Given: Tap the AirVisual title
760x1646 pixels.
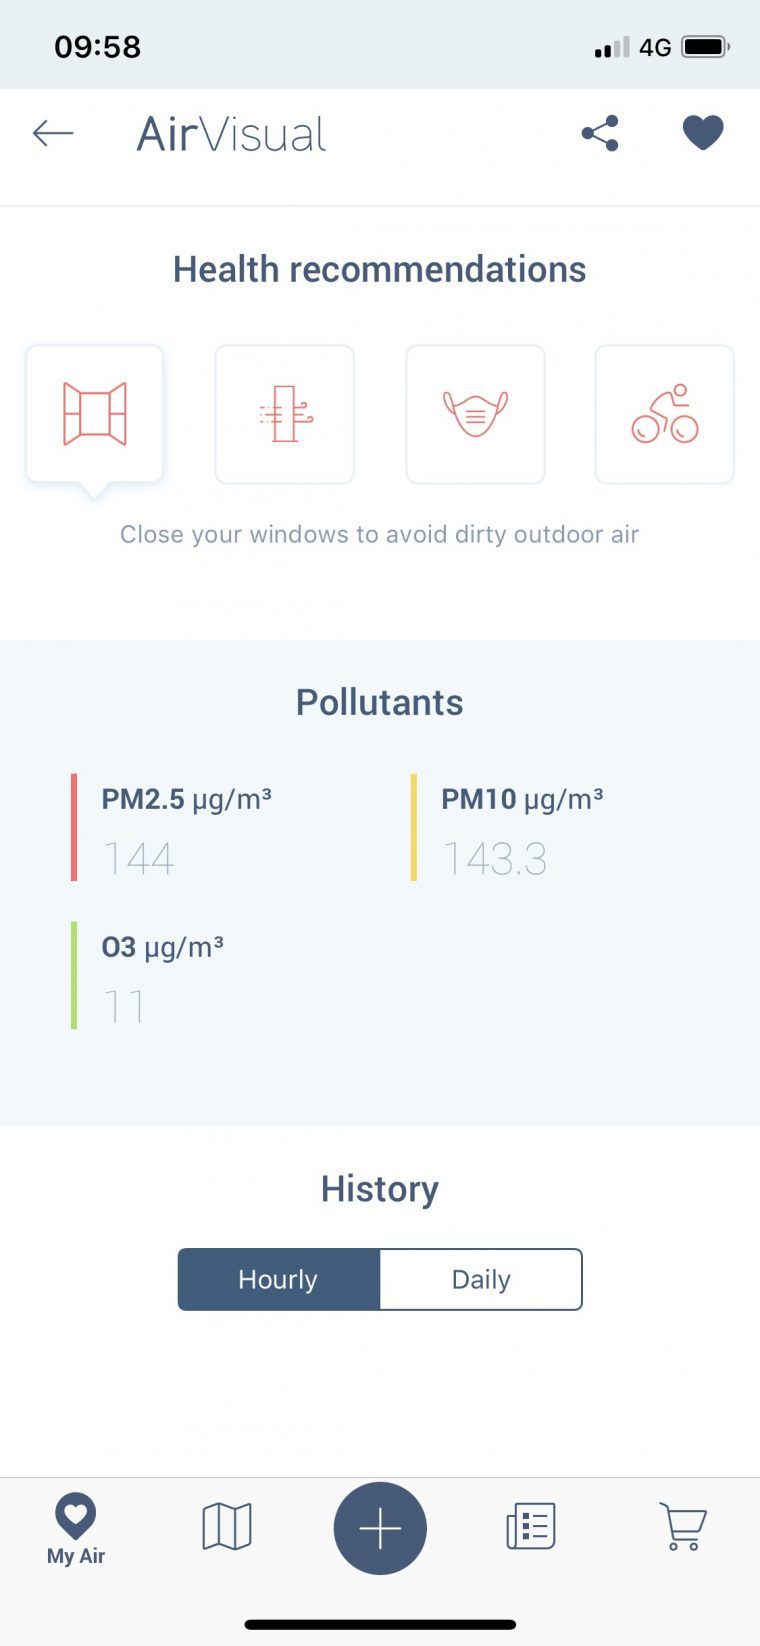Looking at the screenshot, I should coord(231,134).
